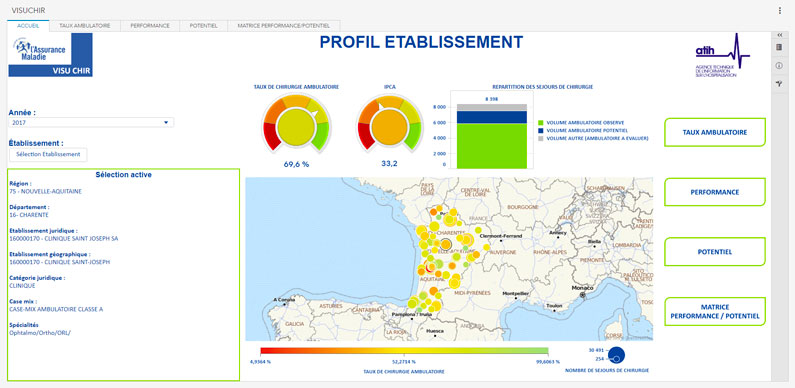
Task: Go to the POTENTIEL tab
Action: (x=203, y=25)
